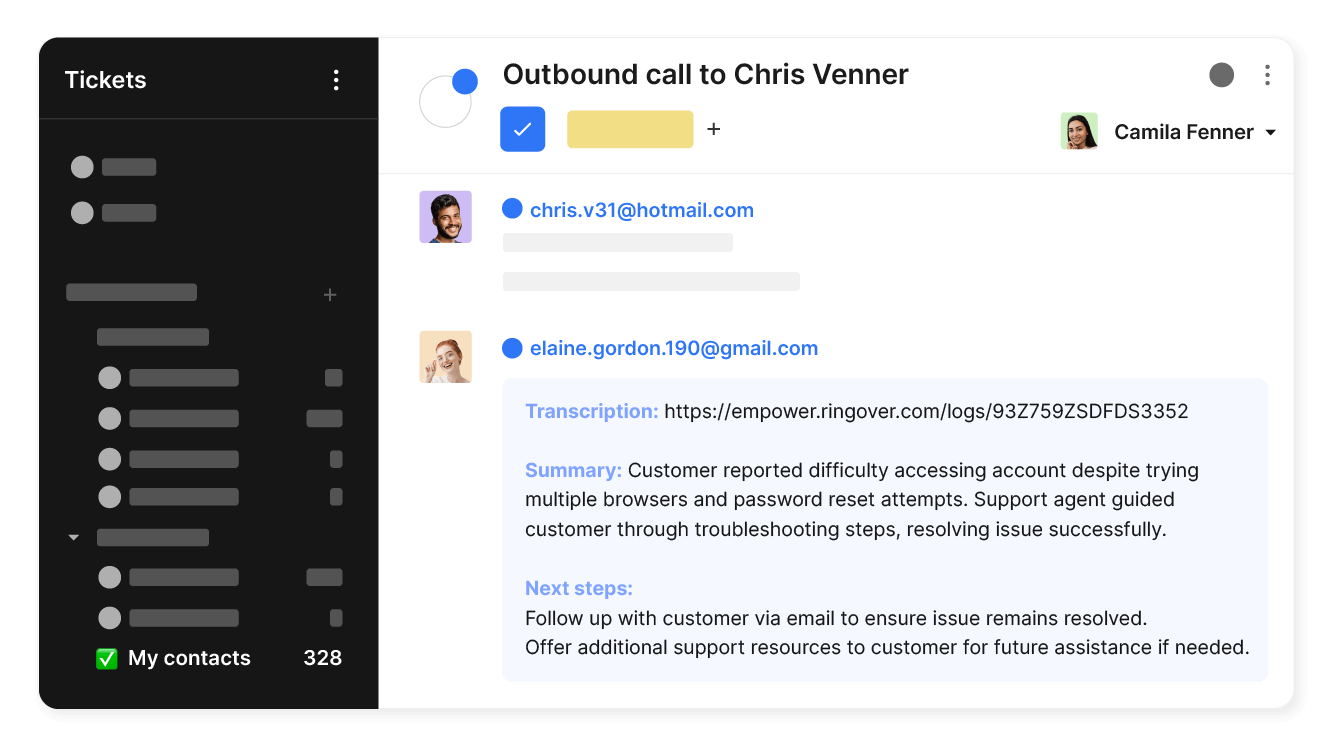Open the ticket options kebab menu

pyautogui.click(x=1267, y=75)
